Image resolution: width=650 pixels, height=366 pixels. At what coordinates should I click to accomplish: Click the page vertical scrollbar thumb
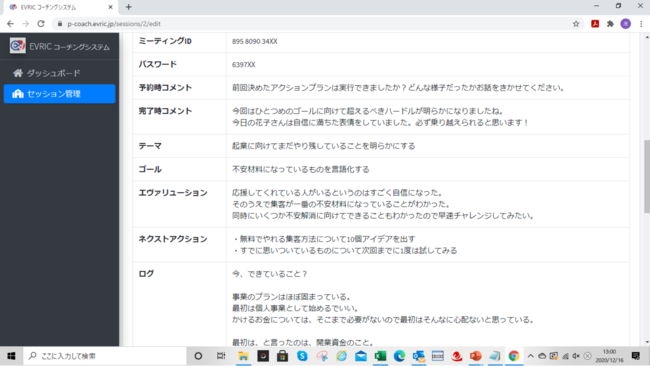pos(647,177)
